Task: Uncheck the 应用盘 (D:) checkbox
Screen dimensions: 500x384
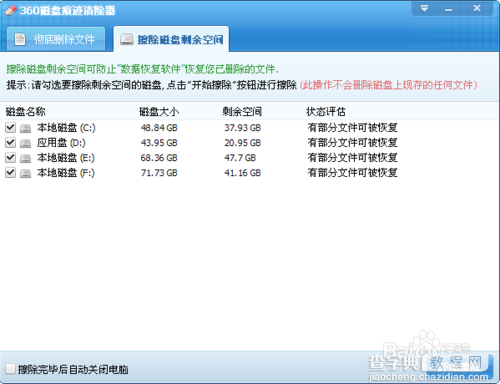Action: 10,143
